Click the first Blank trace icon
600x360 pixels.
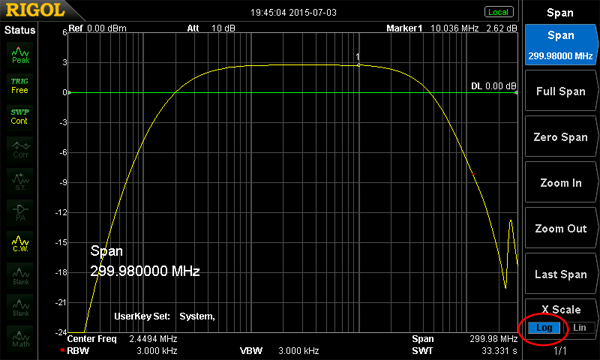coord(20,276)
